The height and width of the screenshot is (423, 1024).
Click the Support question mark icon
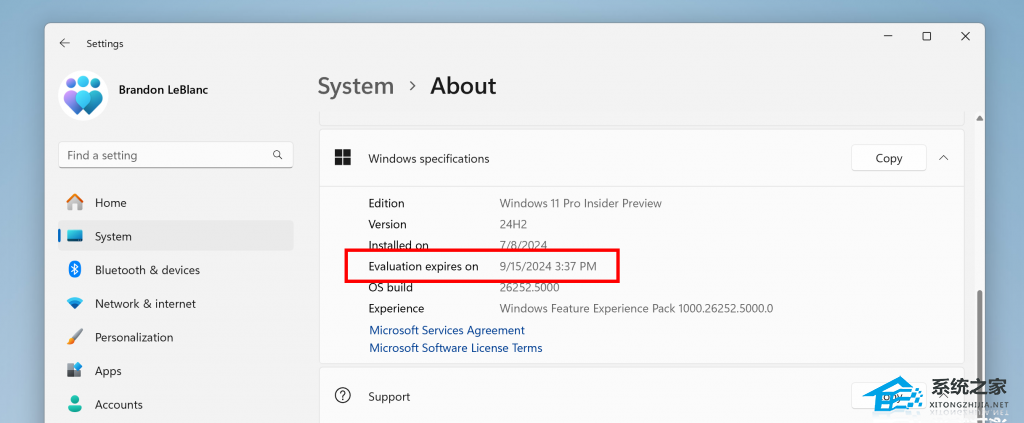343,396
